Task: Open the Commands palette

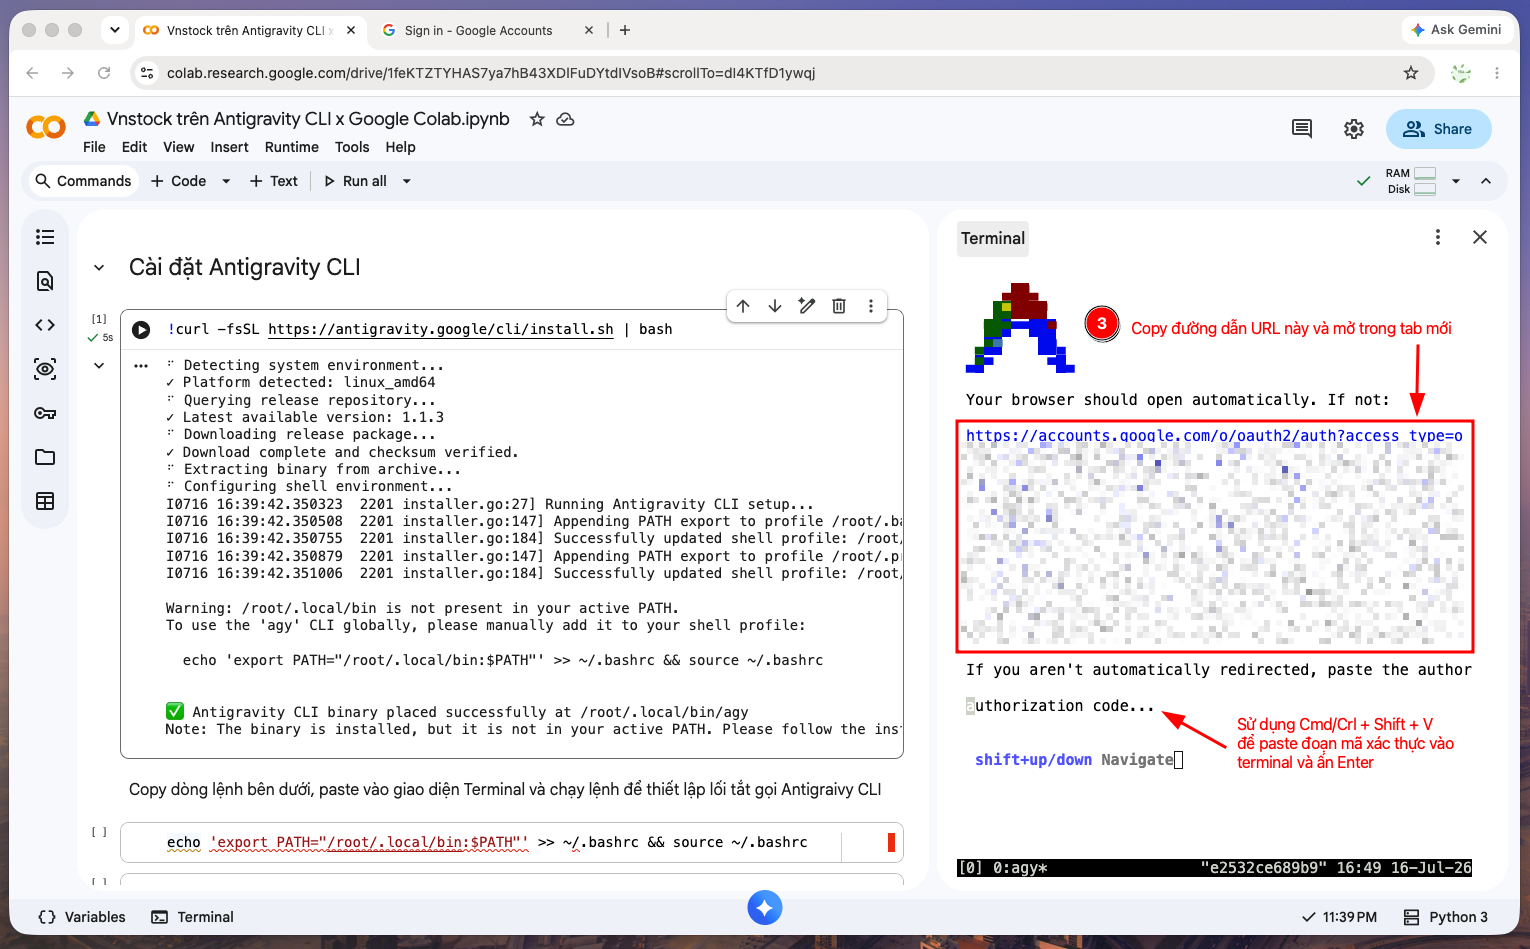Action: [83, 181]
